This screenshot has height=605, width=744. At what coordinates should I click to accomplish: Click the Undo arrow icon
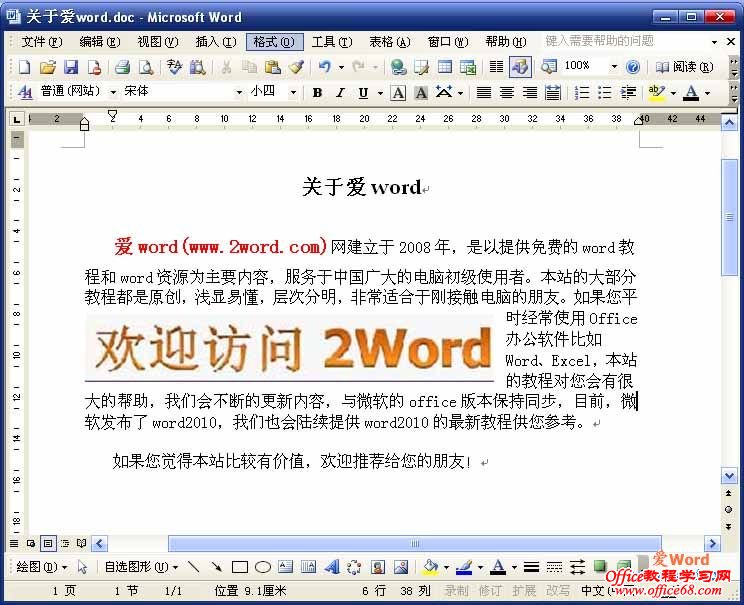click(325, 67)
